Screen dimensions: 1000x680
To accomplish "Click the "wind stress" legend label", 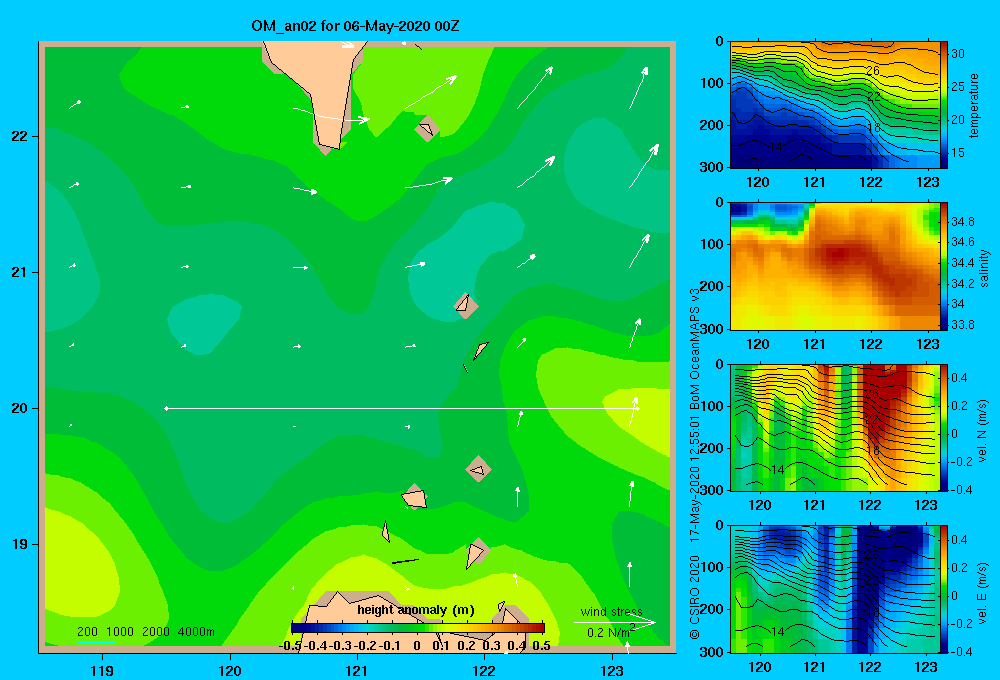I will pyautogui.click(x=612, y=611).
